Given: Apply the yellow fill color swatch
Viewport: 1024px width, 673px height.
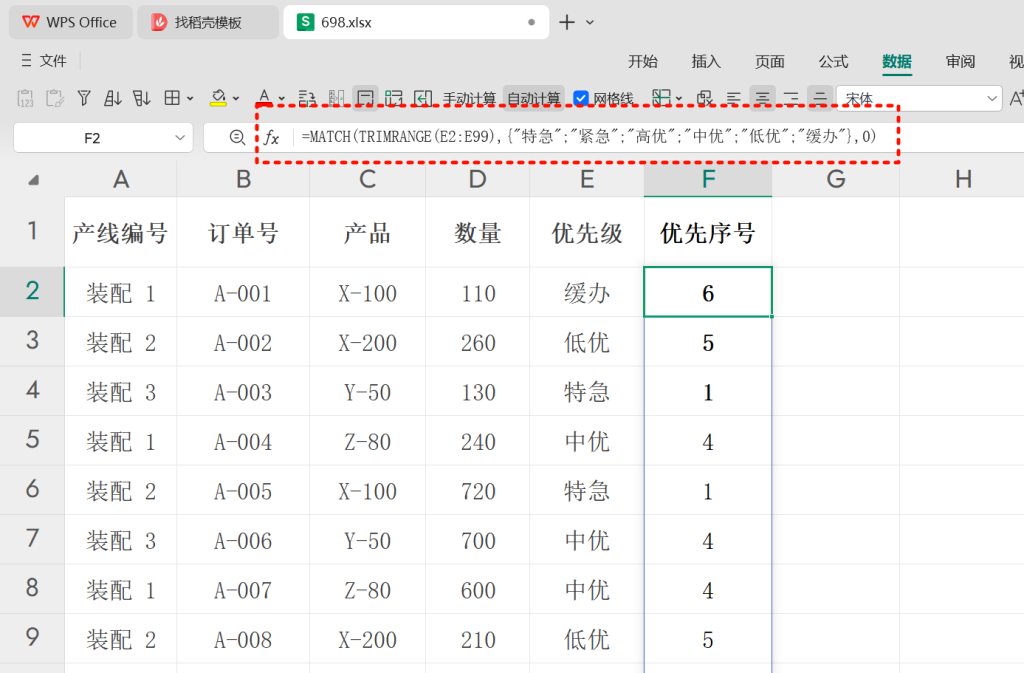Looking at the screenshot, I should pos(218,99).
